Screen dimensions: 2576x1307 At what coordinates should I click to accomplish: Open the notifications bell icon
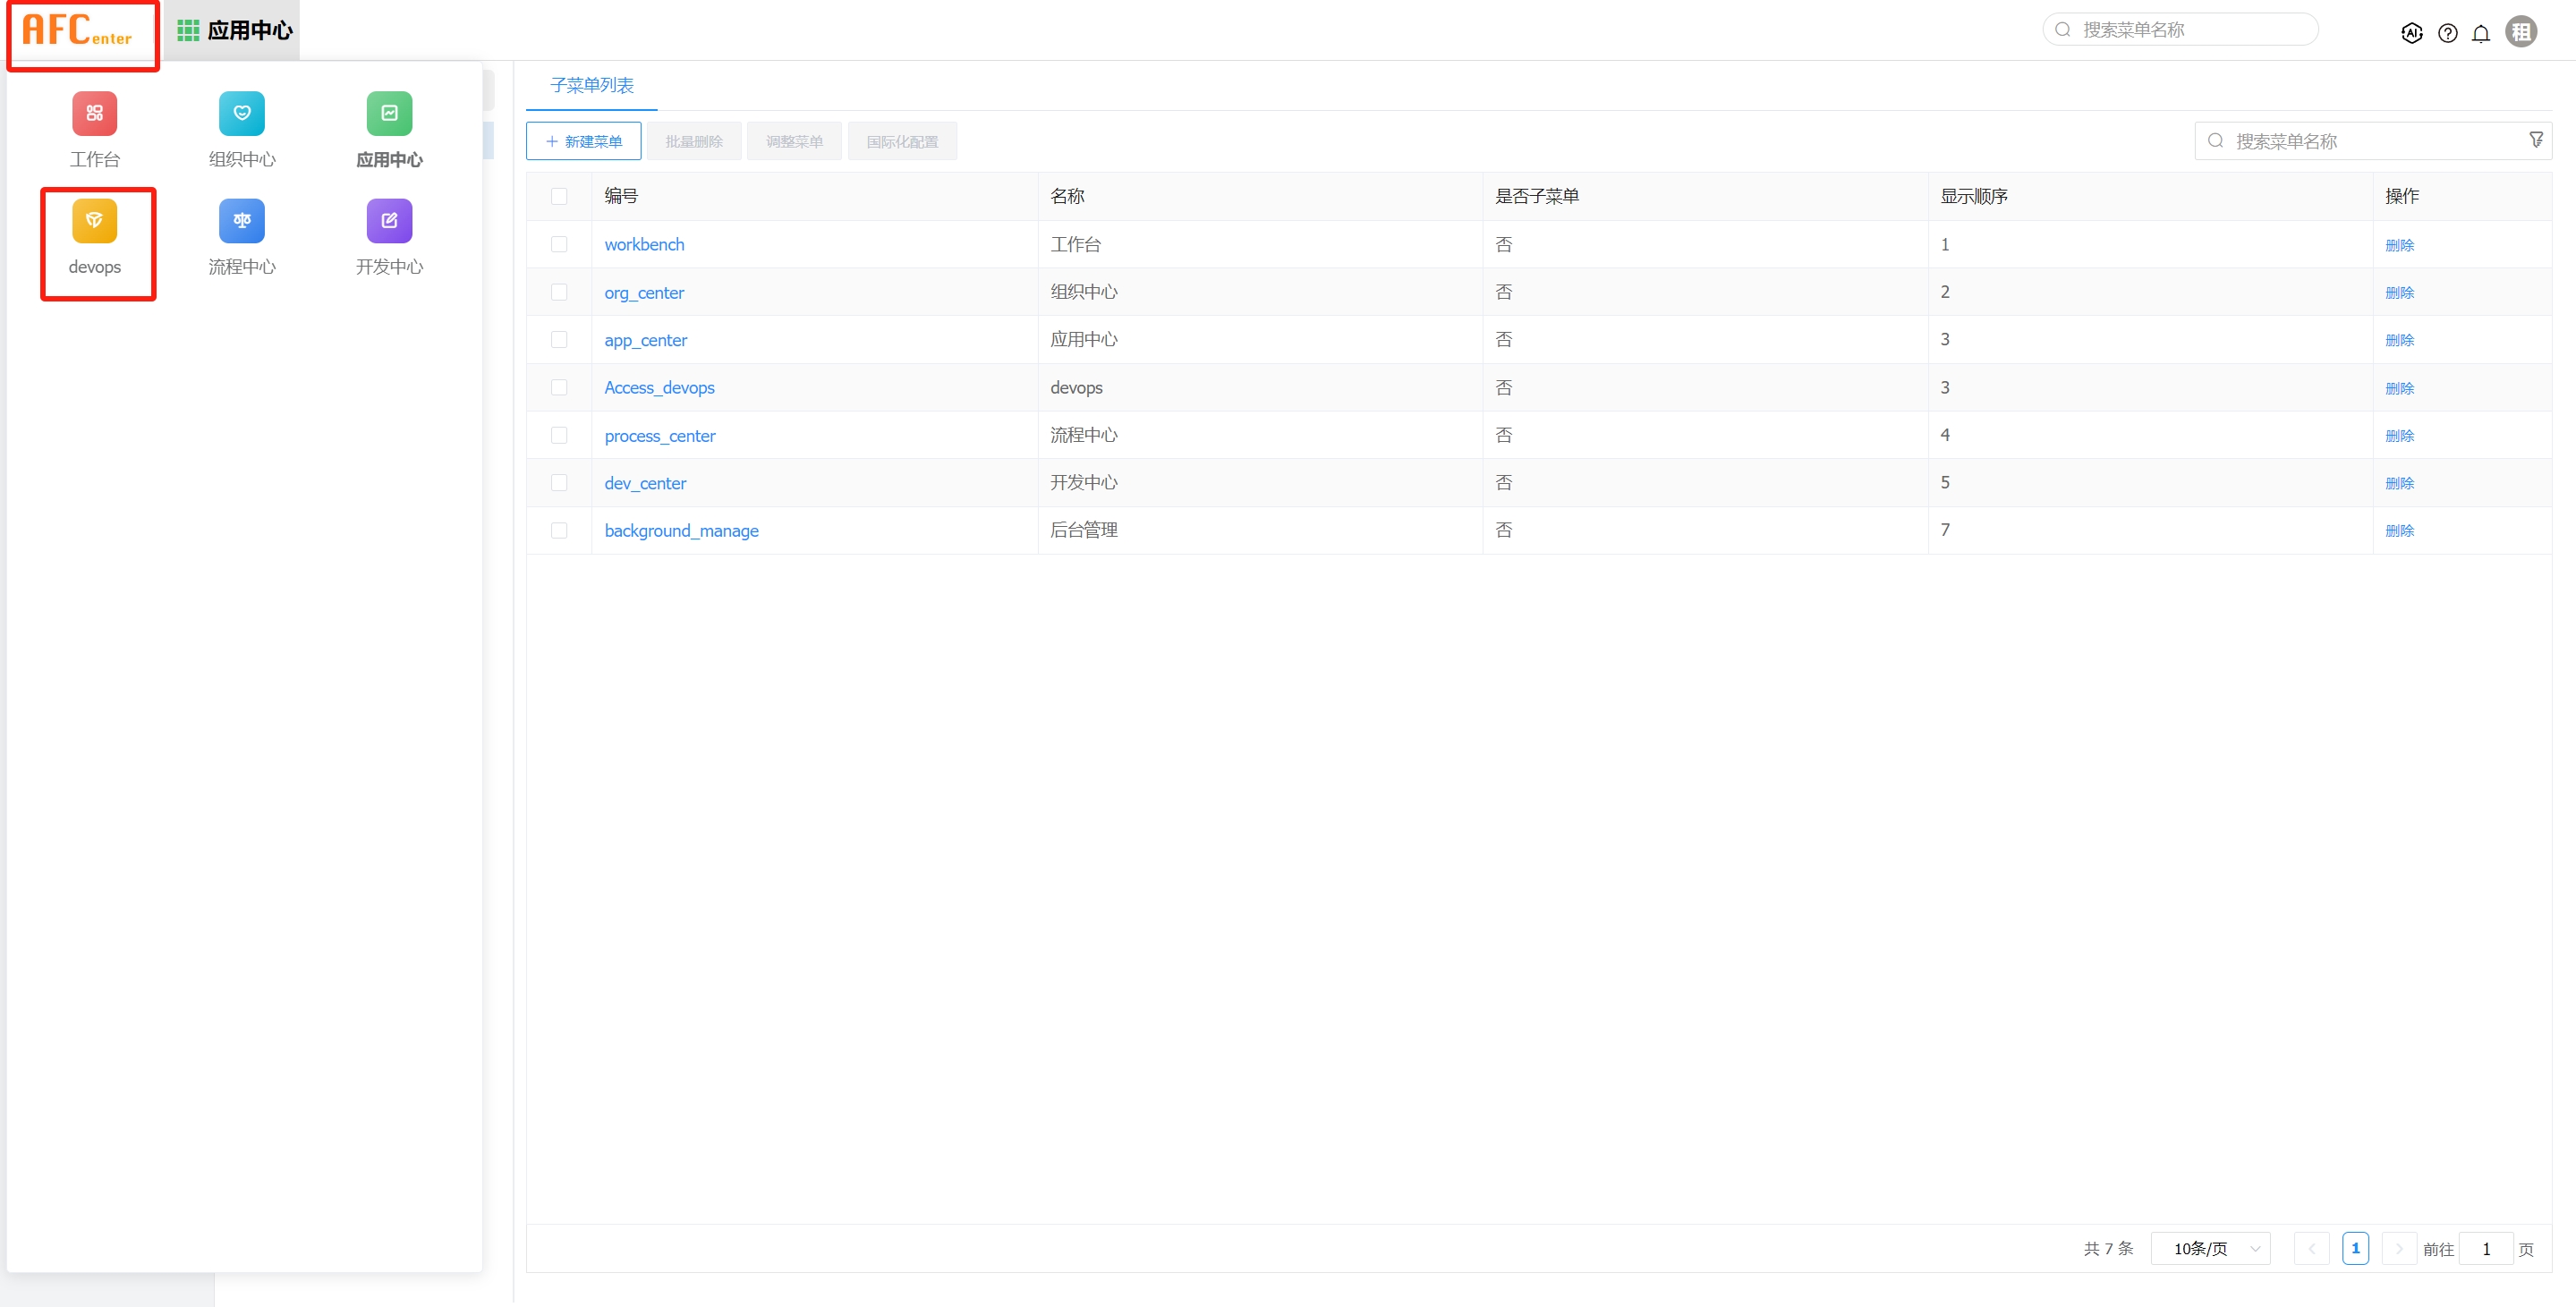[2481, 33]
